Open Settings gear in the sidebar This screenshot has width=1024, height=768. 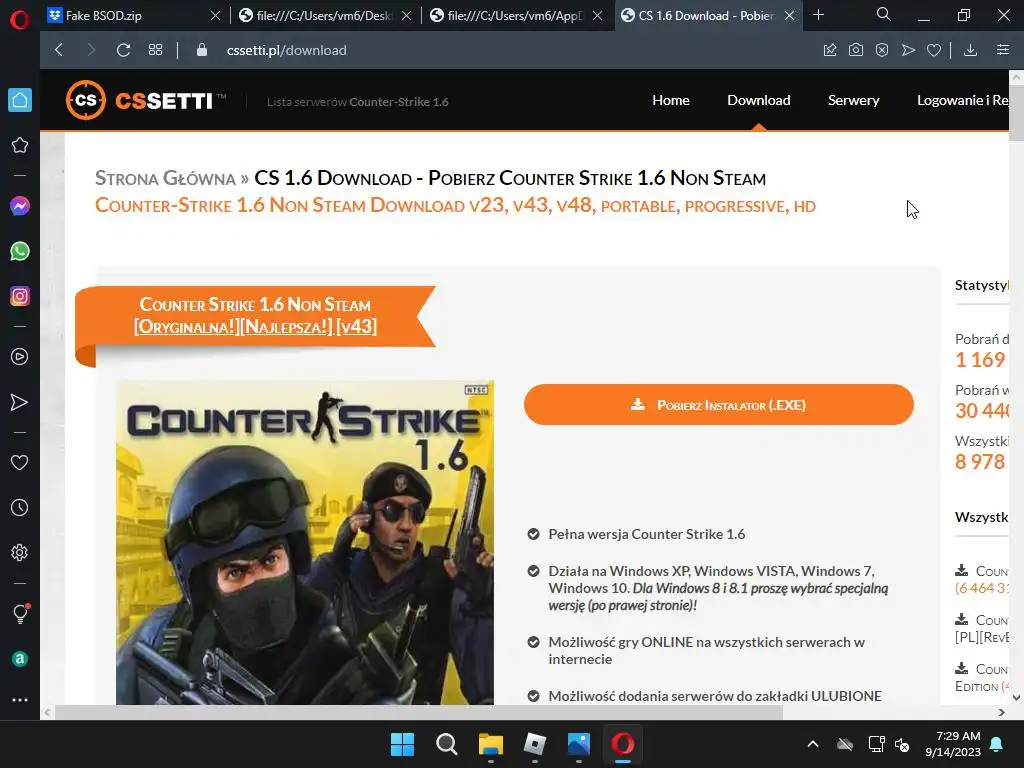[x=20, y=552]
